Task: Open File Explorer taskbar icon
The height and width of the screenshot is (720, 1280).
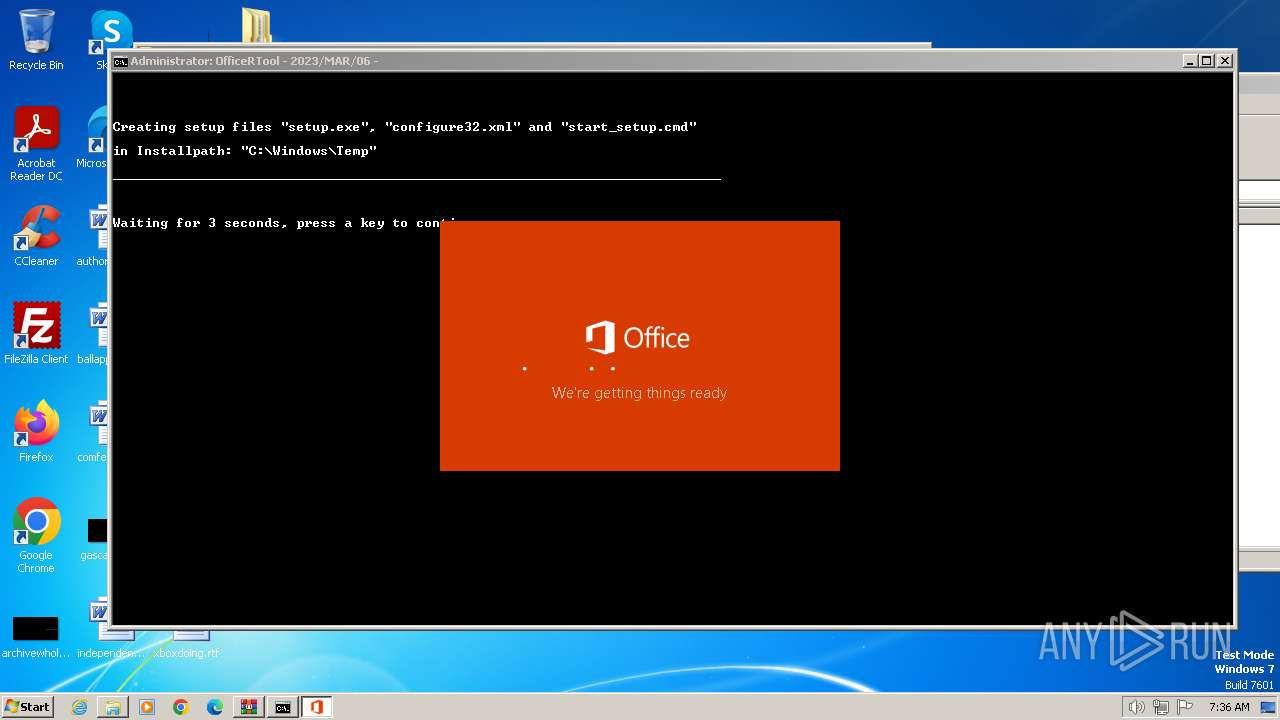Action: coord(113,707)
